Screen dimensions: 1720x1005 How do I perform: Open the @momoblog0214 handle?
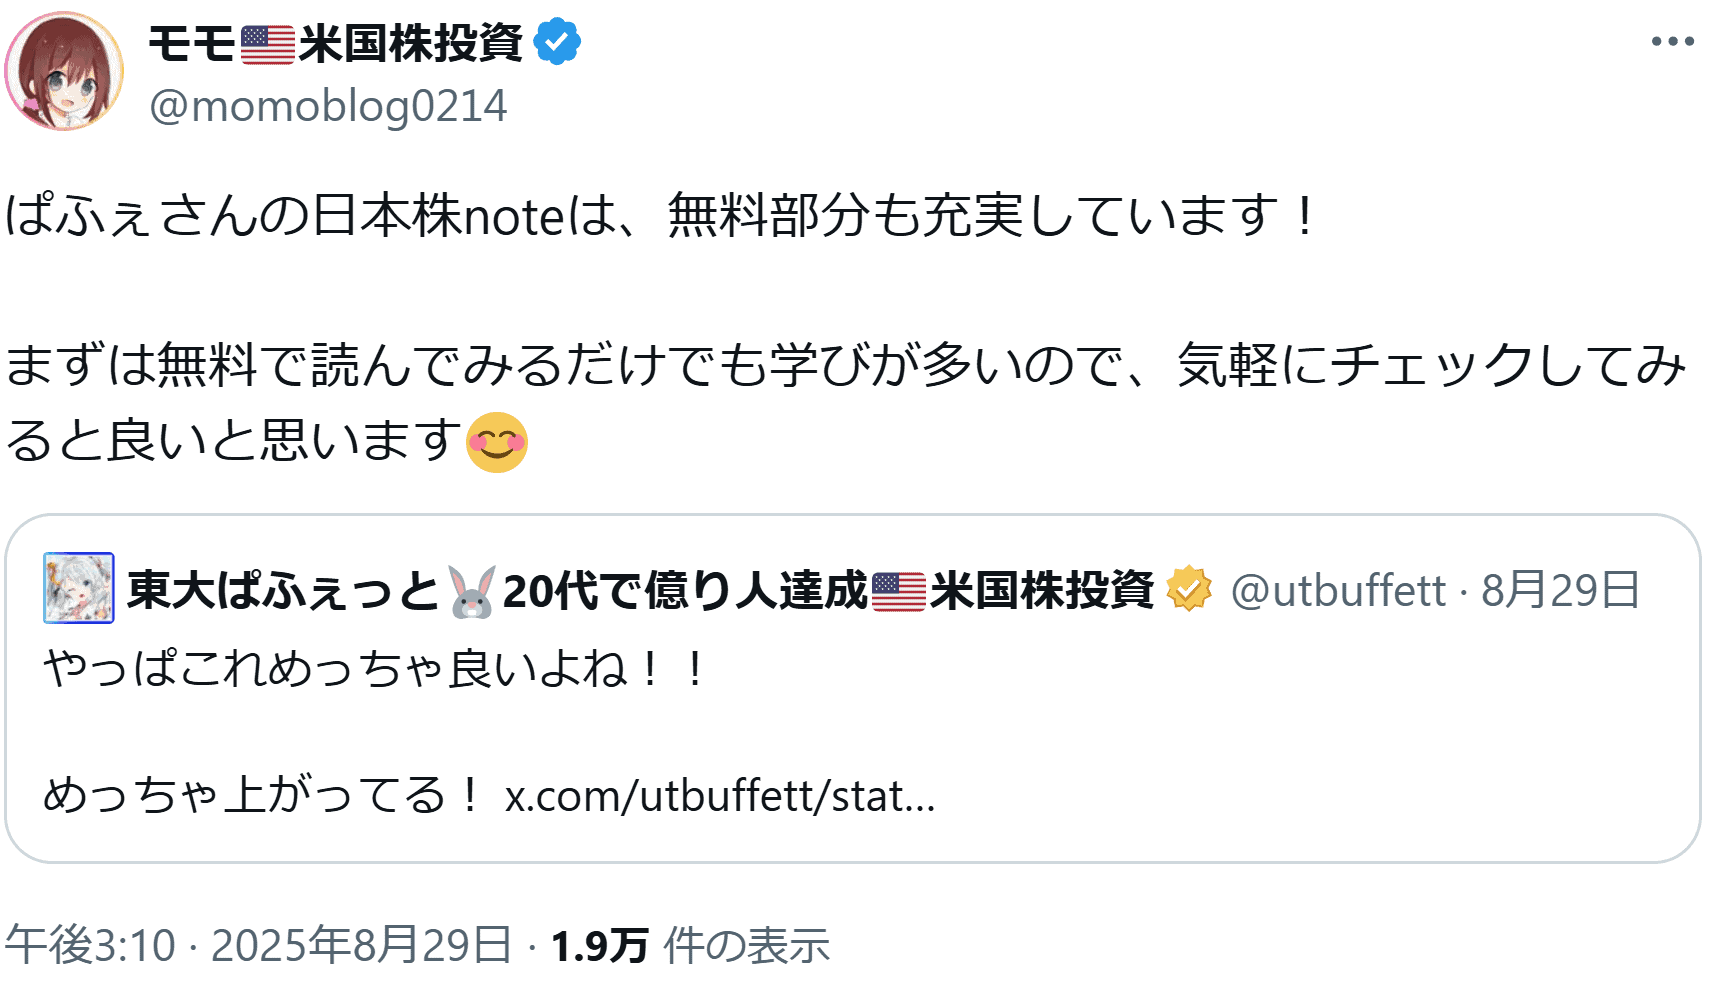[x=328, y=106]
